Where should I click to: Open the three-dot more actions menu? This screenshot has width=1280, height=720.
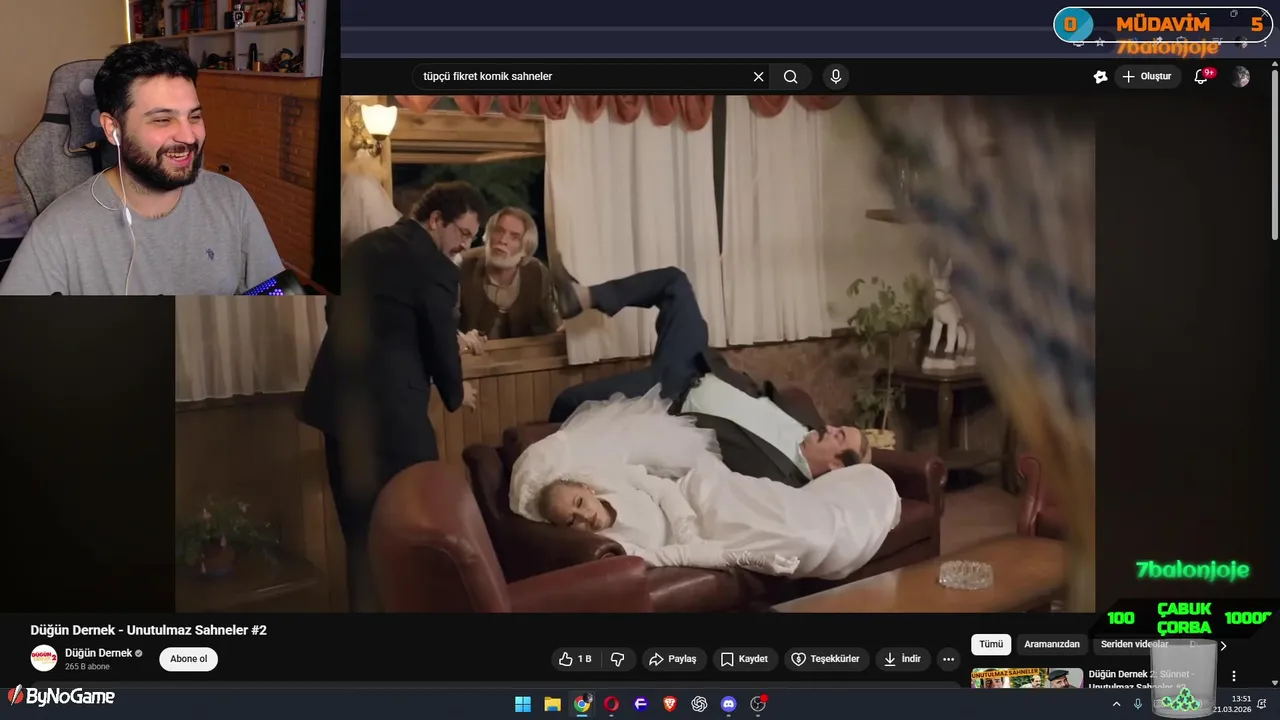(948, 659)
